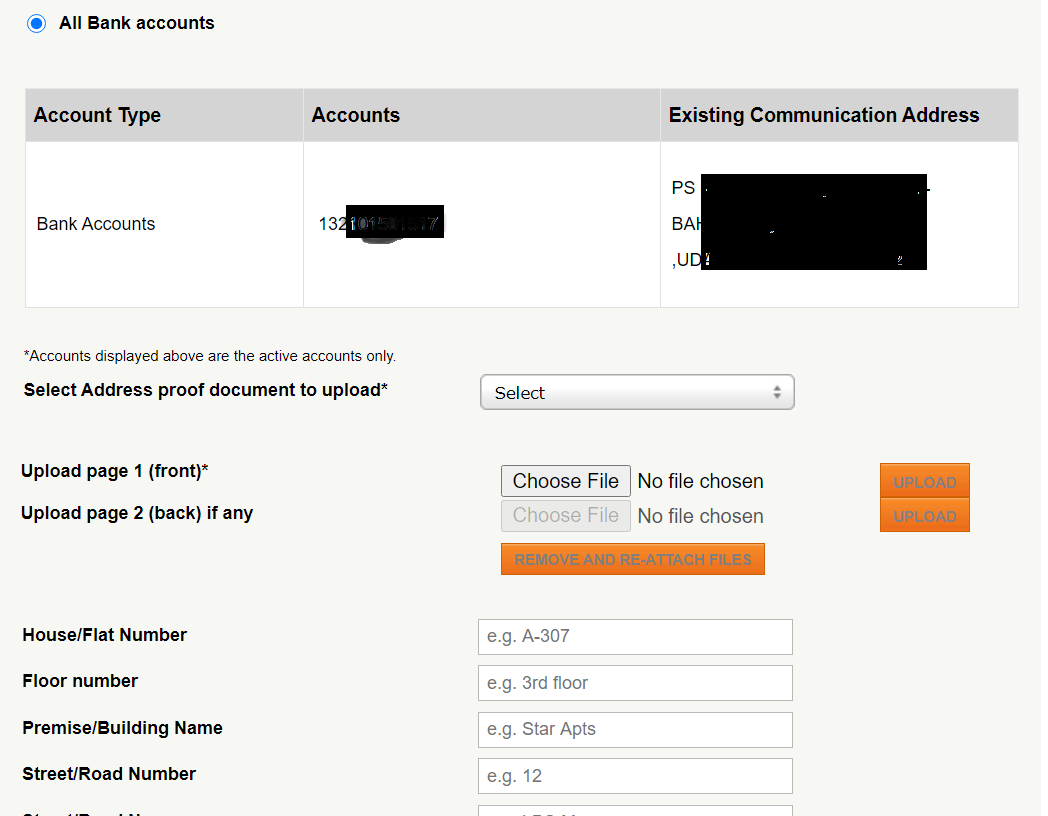Image resolution: width=1048 pixels, height=816 pixels.
Task: Click inside the House/Flat Number field
Action: [x=635, y=637]
